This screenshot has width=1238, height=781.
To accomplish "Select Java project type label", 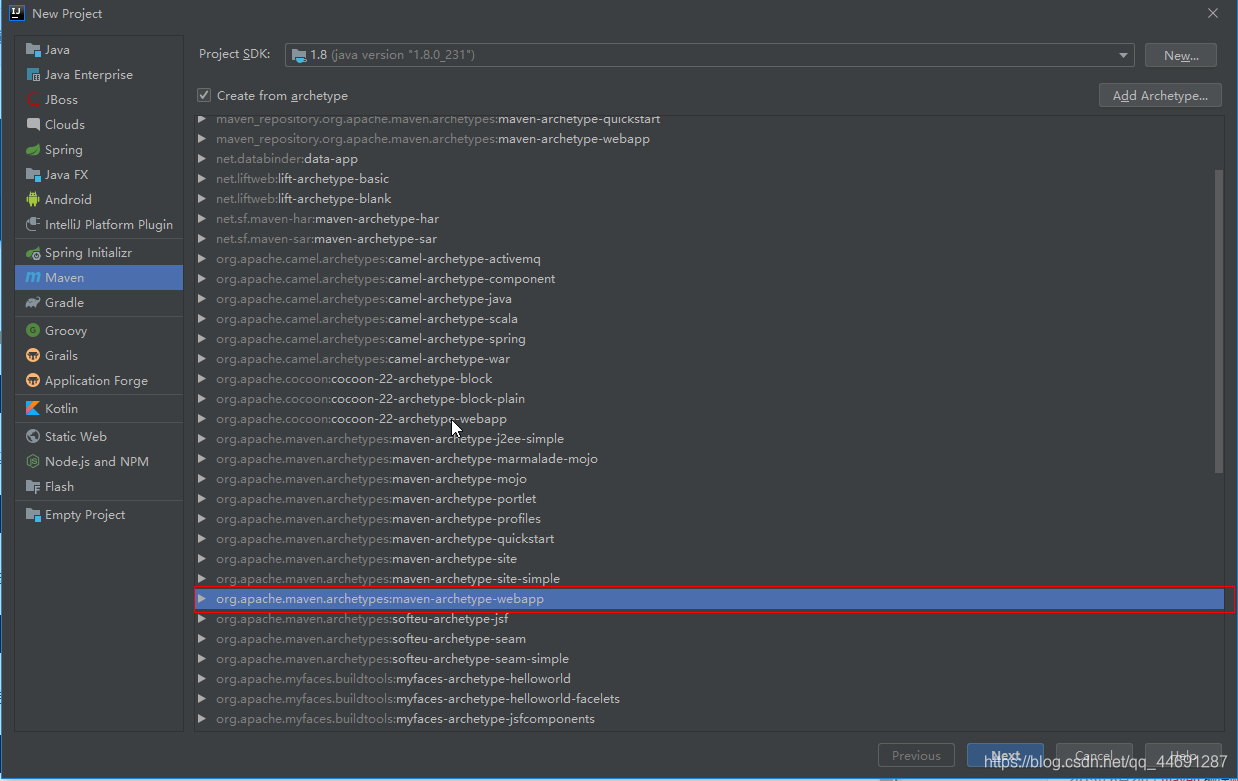I will click(57, 50).
